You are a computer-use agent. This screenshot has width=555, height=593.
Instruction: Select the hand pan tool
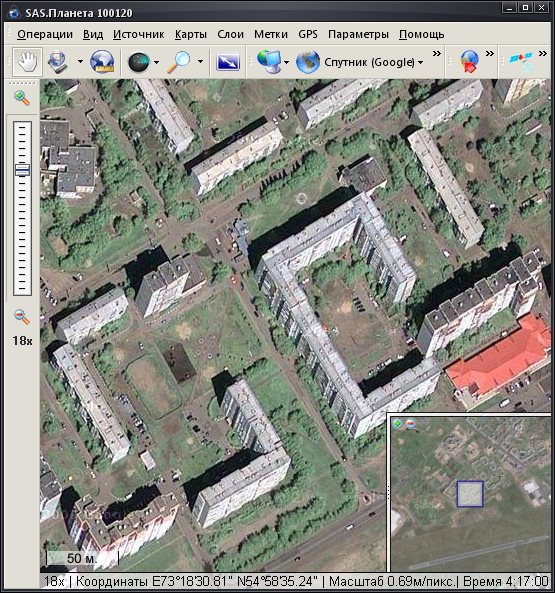[x=27, y=62]
